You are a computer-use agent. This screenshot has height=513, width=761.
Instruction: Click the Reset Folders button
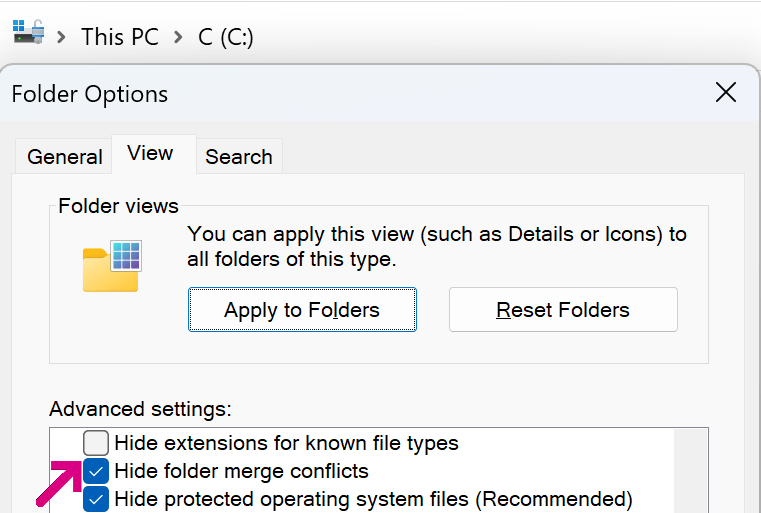pos(563,310)
